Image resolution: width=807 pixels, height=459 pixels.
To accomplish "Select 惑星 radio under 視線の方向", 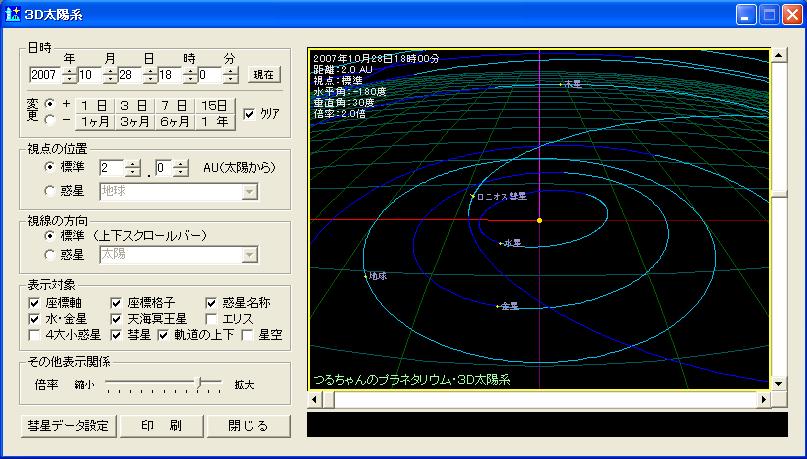I will point(51,255).
